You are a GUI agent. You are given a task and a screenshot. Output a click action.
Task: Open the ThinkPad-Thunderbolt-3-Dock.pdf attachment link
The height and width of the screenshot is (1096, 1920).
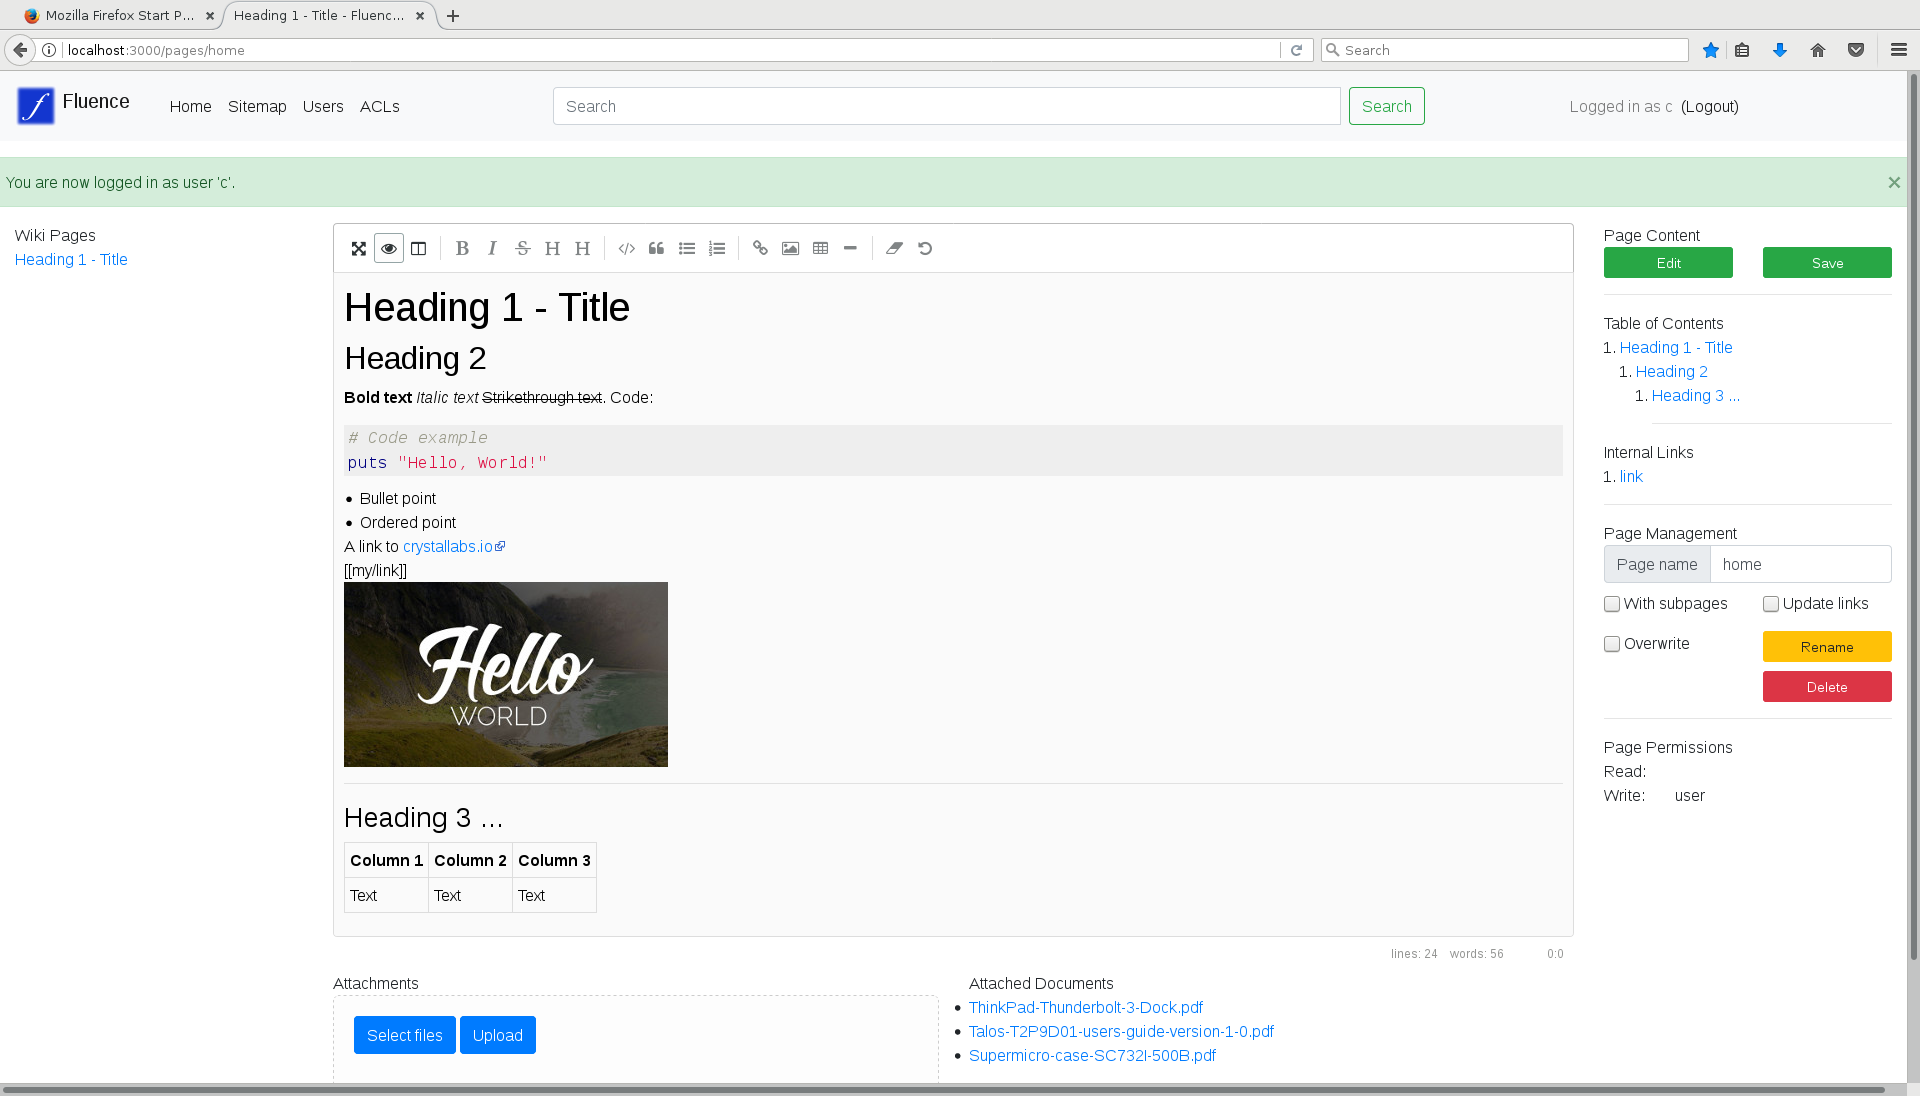[x=1085, y=1008]
